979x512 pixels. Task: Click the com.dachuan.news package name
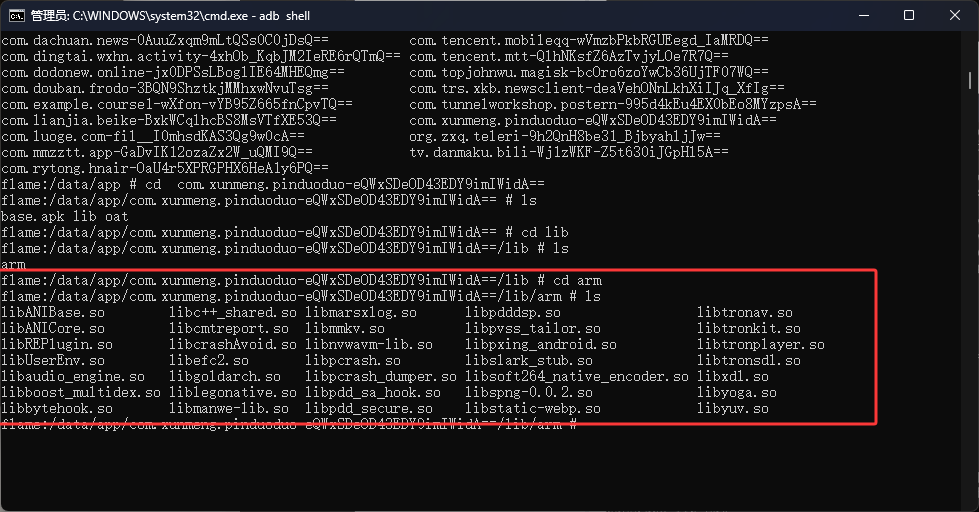point(65,41)
